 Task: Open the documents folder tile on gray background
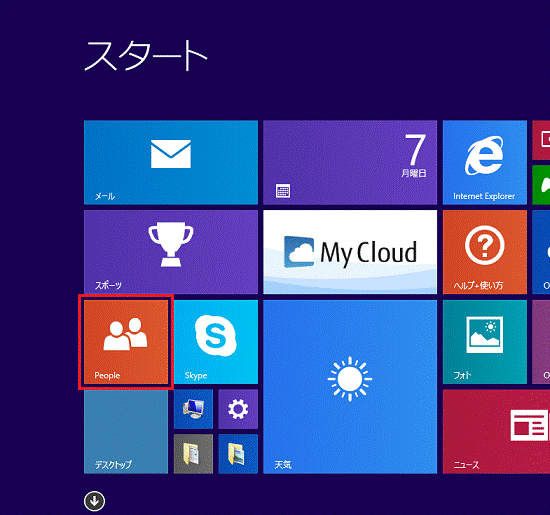(193, 454)
